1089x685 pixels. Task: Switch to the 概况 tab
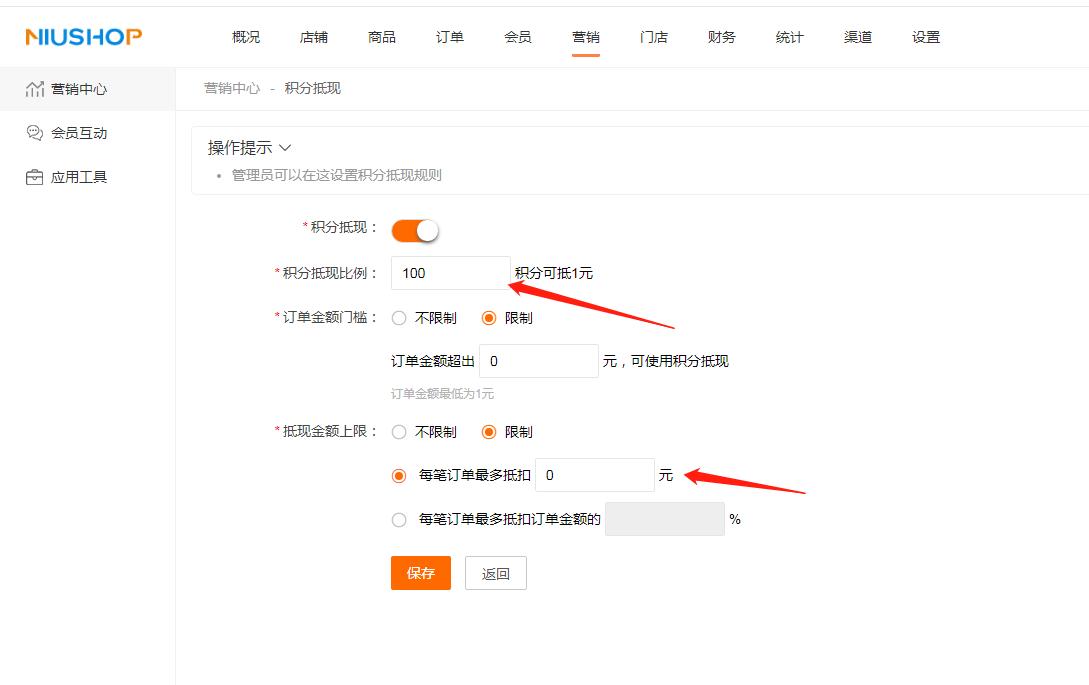tap(245, 36)
